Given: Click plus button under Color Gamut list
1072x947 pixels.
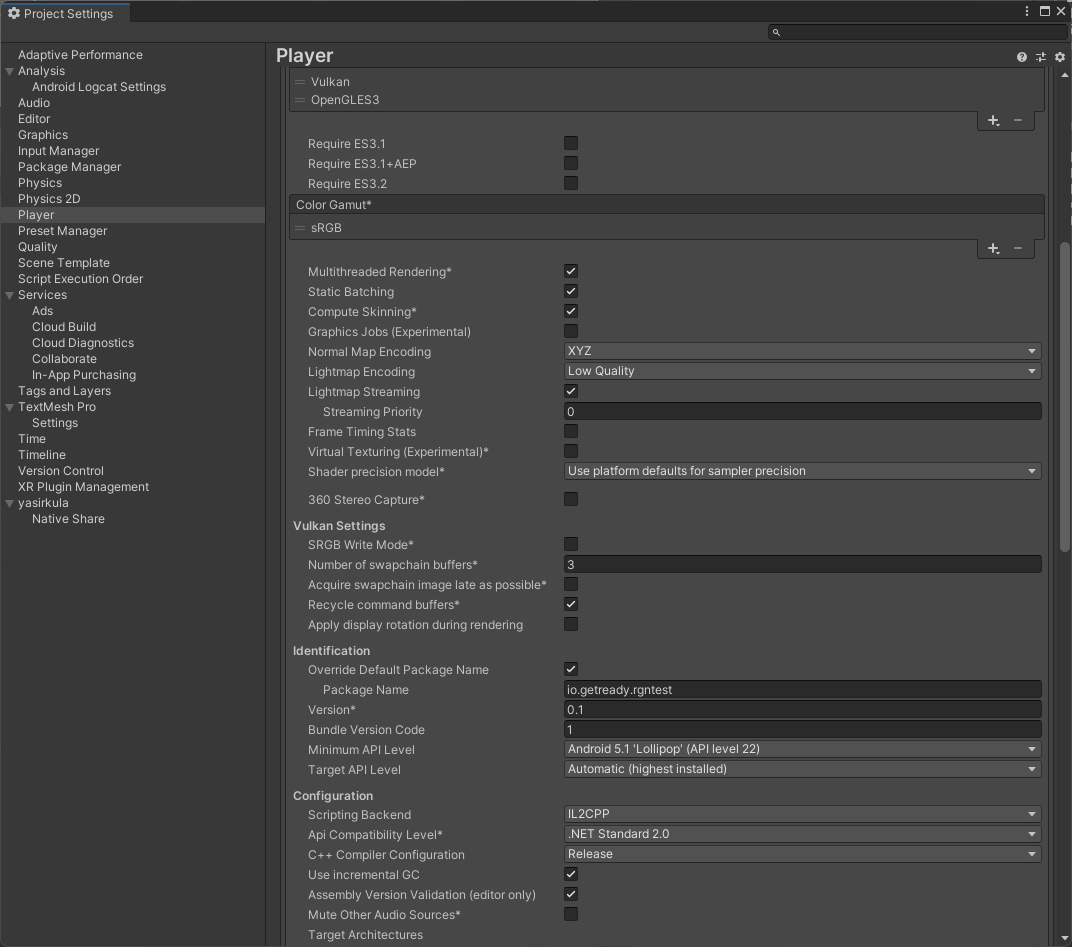Looking at the screenshot, I should point(993,248).
